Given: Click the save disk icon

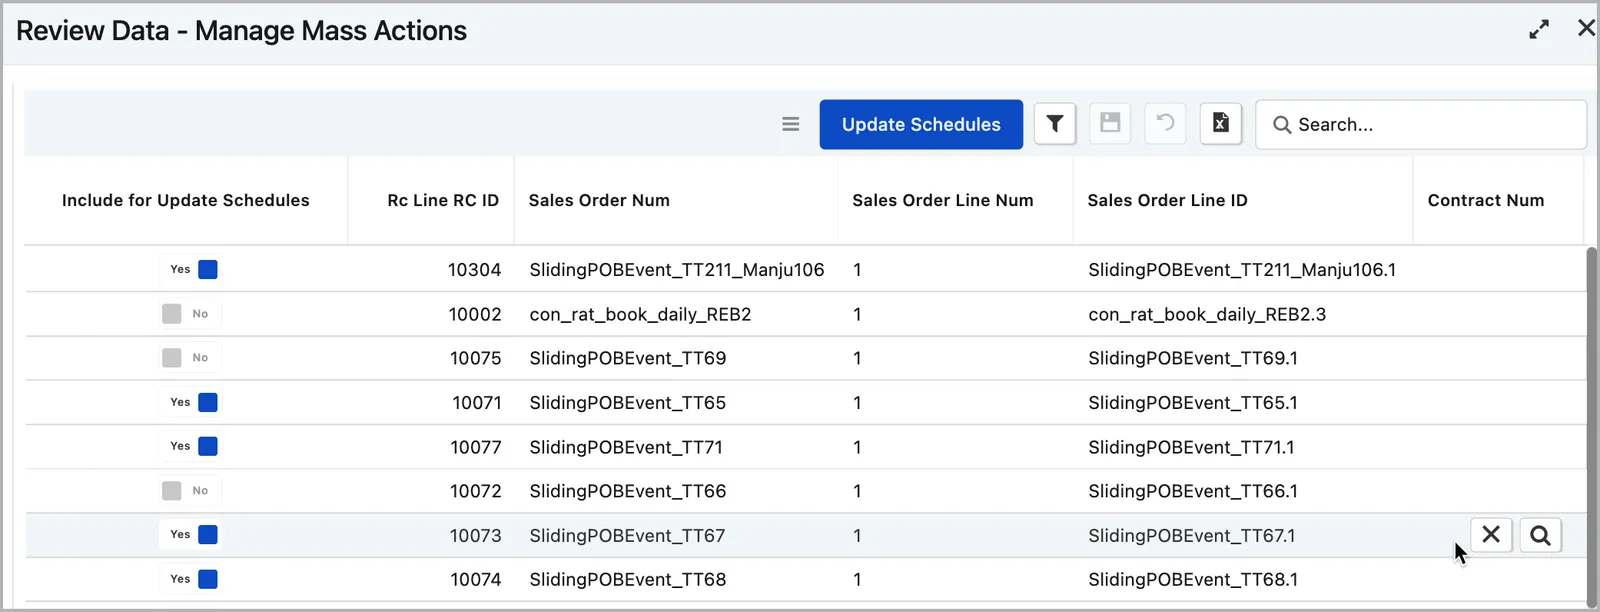Looking at the screenshot, I should point(1110,124).
